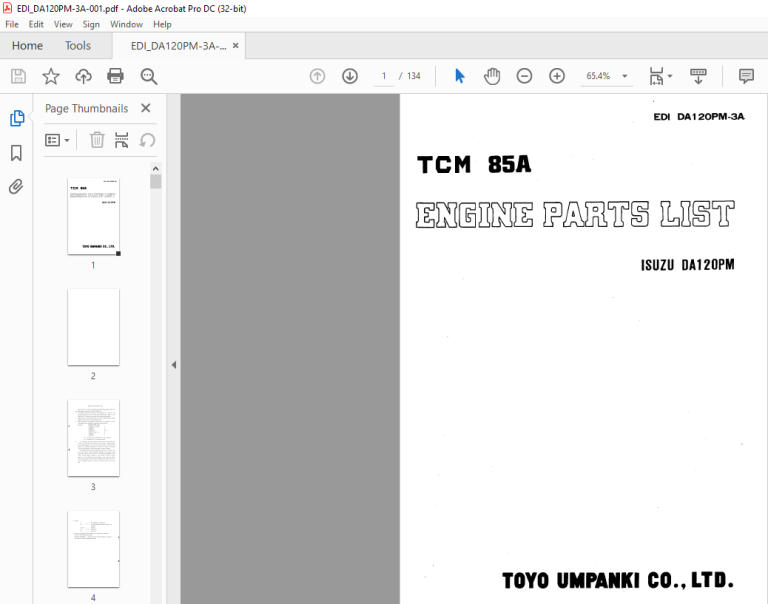
Task: Close the EDI_DA120PM-3A document tab
Action: point(236,46)
